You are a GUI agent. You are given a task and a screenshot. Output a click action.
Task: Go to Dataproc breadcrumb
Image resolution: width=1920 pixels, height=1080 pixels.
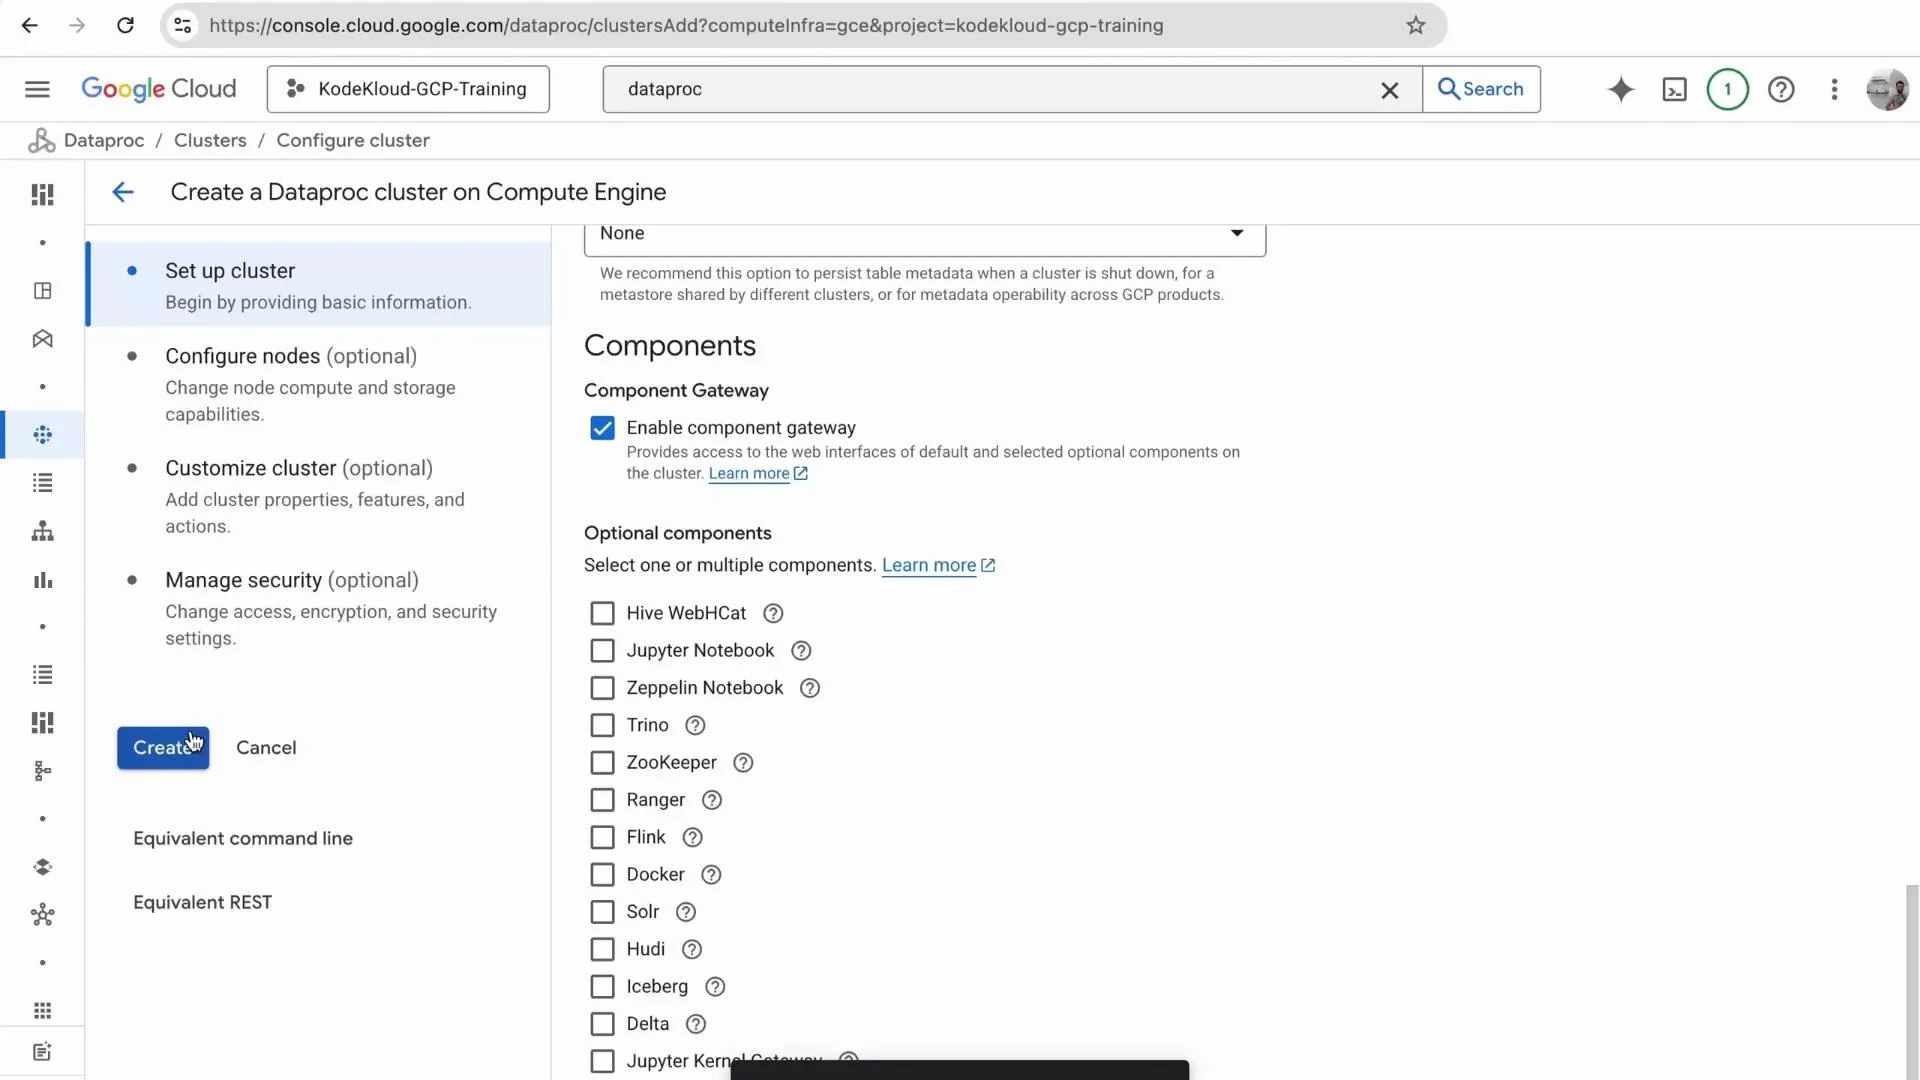click(x=104, y=140)
